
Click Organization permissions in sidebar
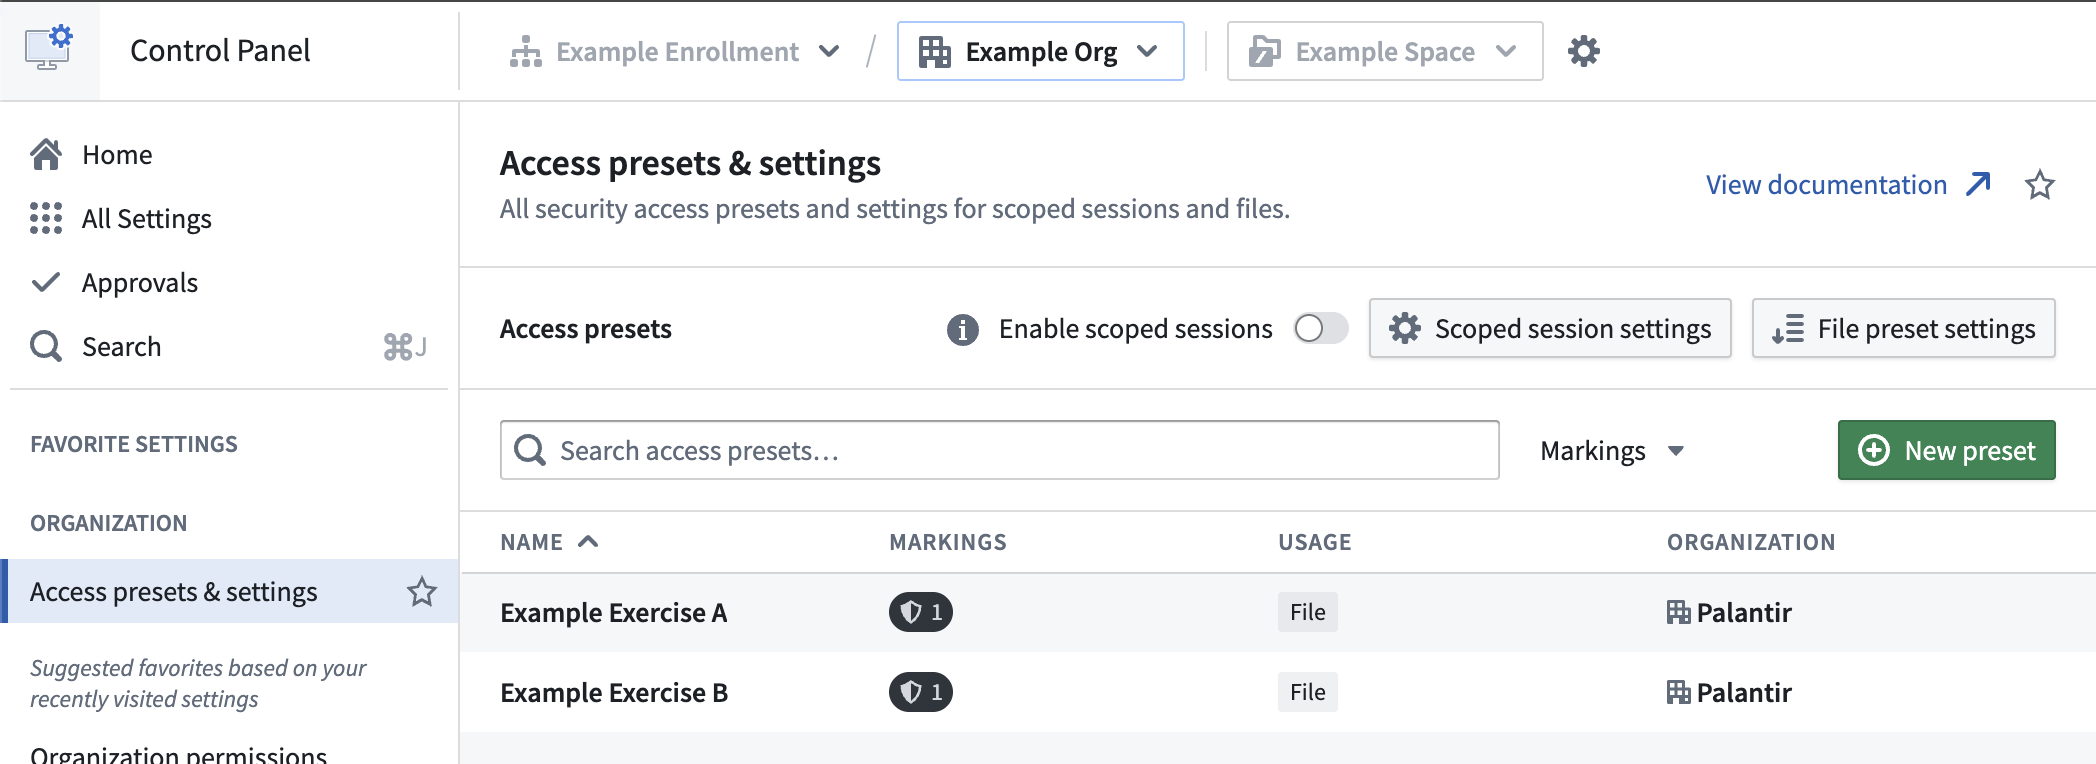180,752
